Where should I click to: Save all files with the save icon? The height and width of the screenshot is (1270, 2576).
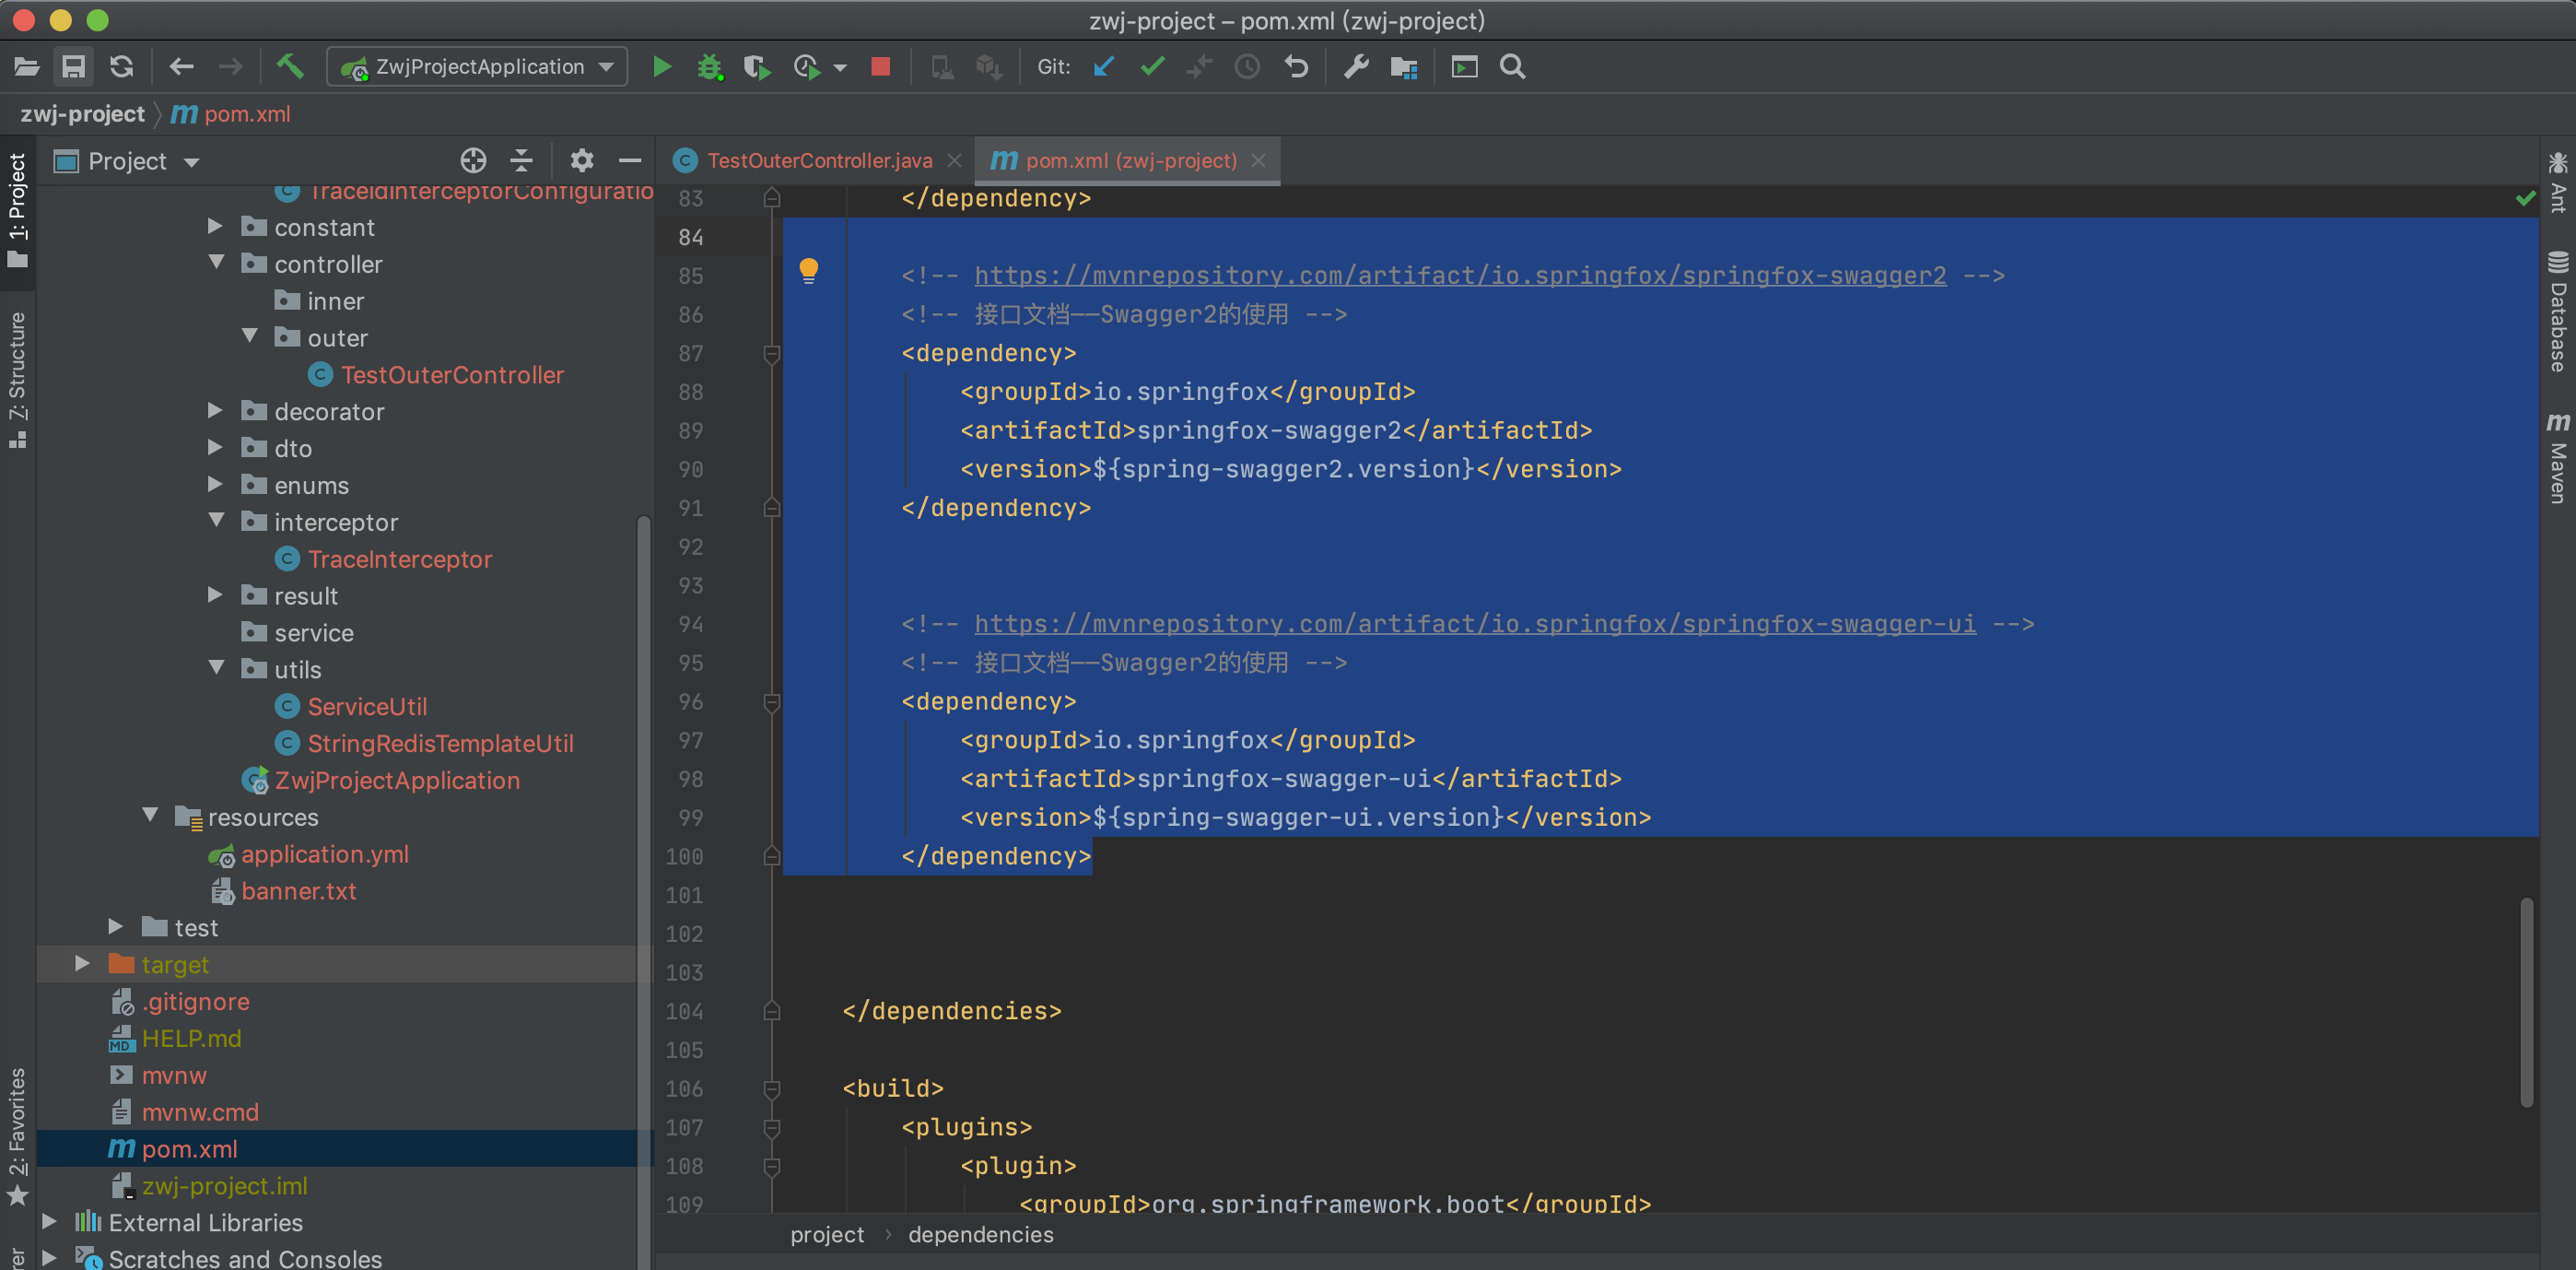[73, 66]
